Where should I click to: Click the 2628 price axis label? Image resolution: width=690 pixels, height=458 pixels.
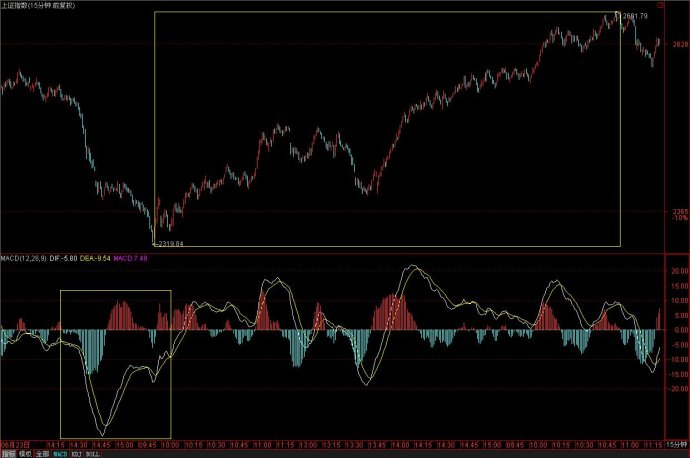coord(680,44)
